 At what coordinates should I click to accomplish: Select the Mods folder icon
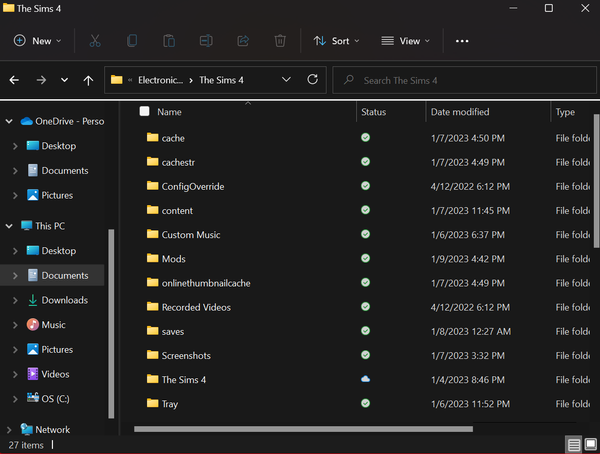(153, 258)
